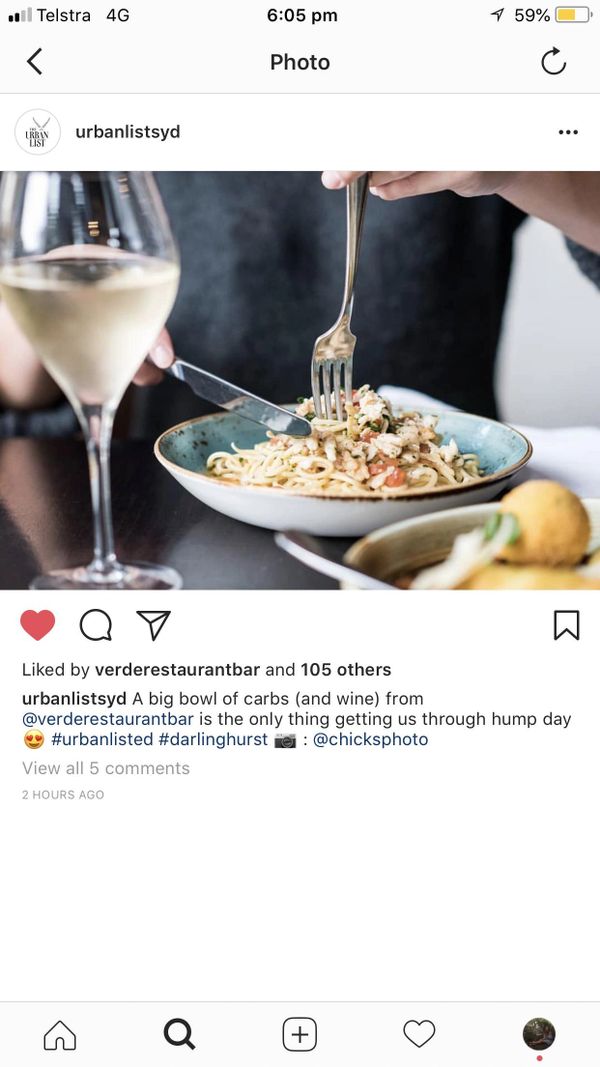Create new post with plus icon
This screenshot has height=1067, width=600.
(299, 1034)
